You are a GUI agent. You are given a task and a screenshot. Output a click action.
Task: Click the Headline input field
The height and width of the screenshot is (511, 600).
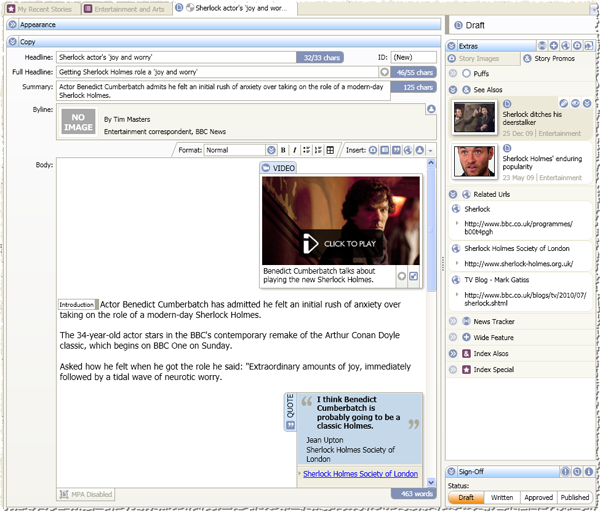coord(176,58)
